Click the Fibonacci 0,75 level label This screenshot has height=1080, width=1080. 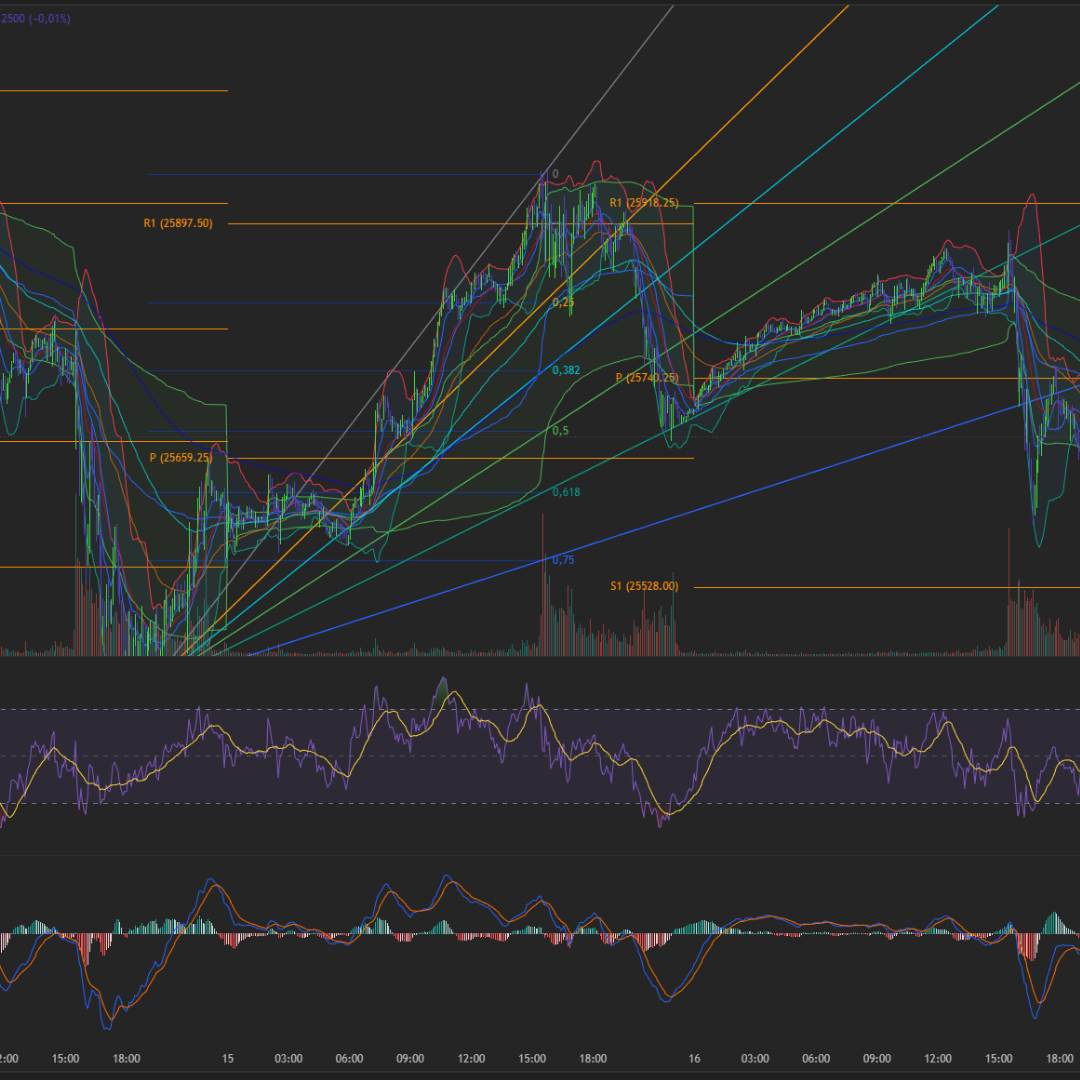[563, 561]
